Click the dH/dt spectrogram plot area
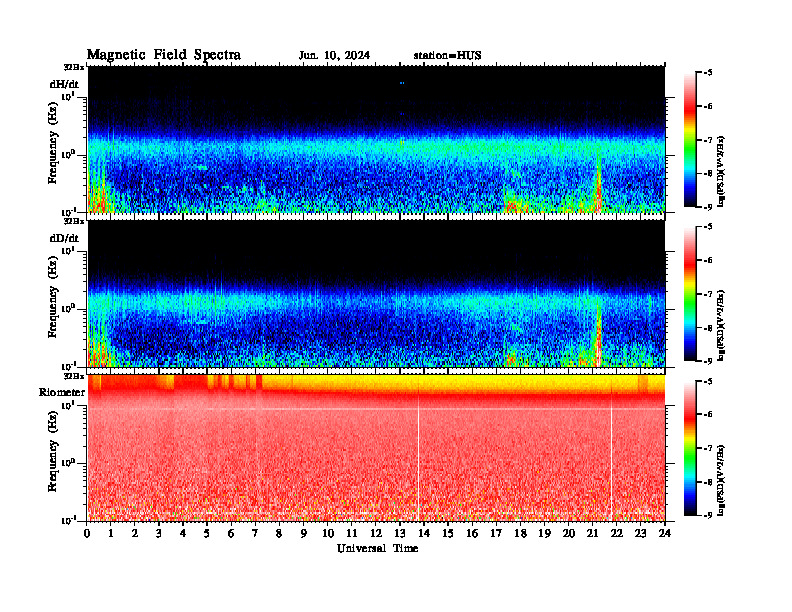 coord(376,139)
